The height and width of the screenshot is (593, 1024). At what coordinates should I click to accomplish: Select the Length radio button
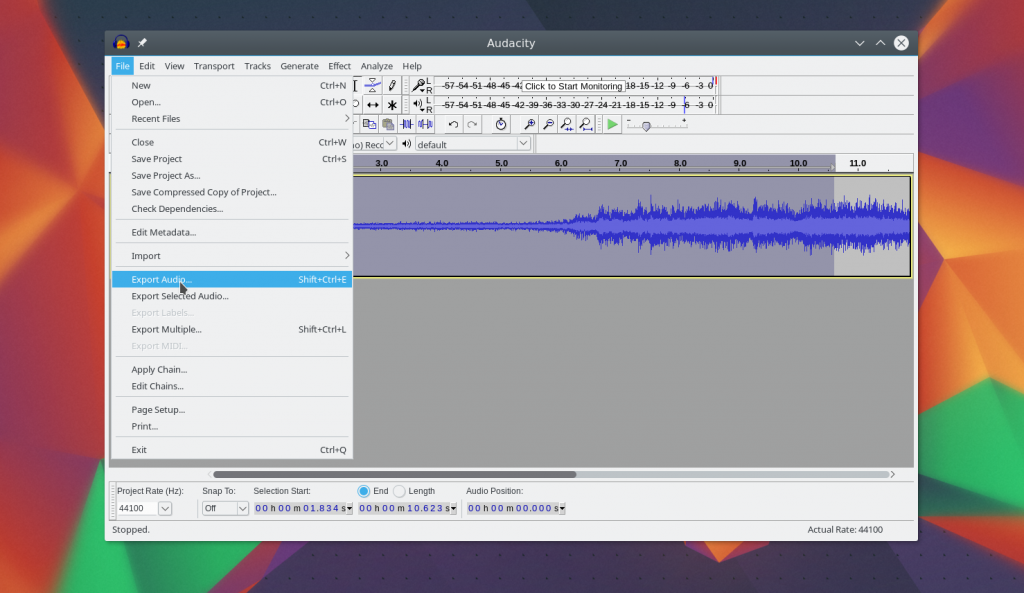[x=400, y=491]
